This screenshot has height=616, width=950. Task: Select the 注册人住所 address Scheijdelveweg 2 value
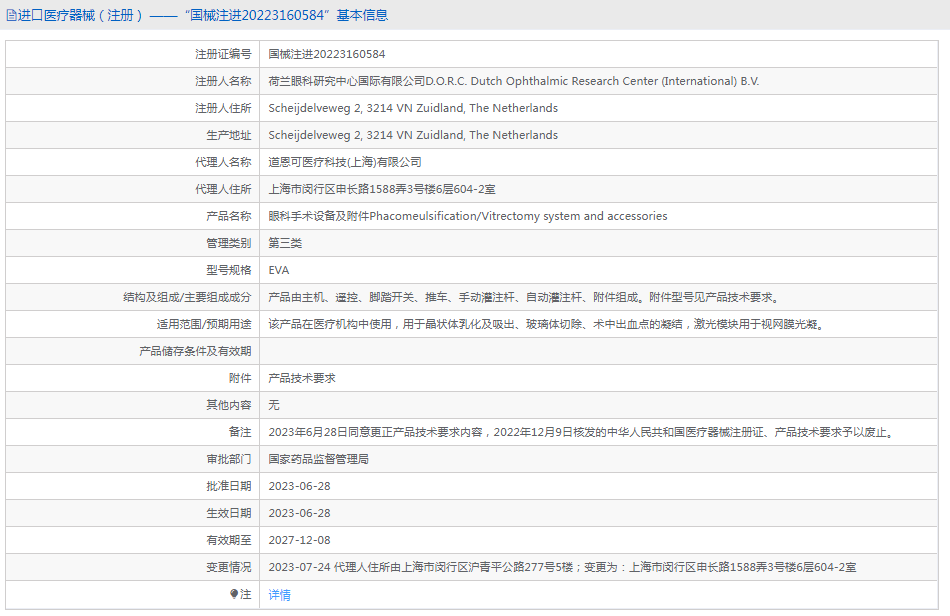click(x=413, y=108)
